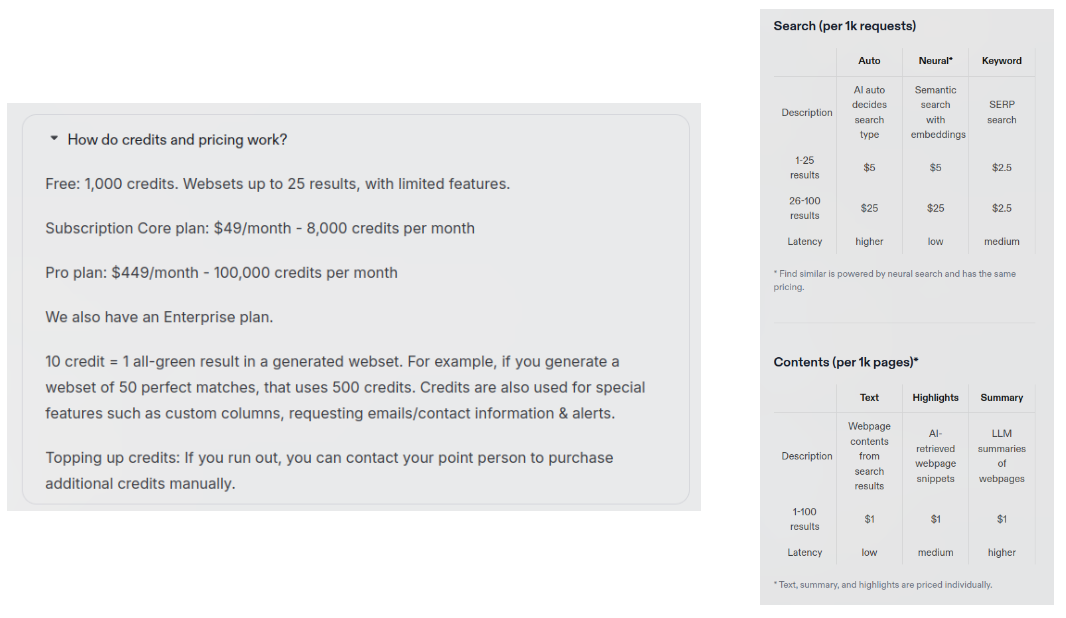Select the Summary column header

(x=1001, y=398)
